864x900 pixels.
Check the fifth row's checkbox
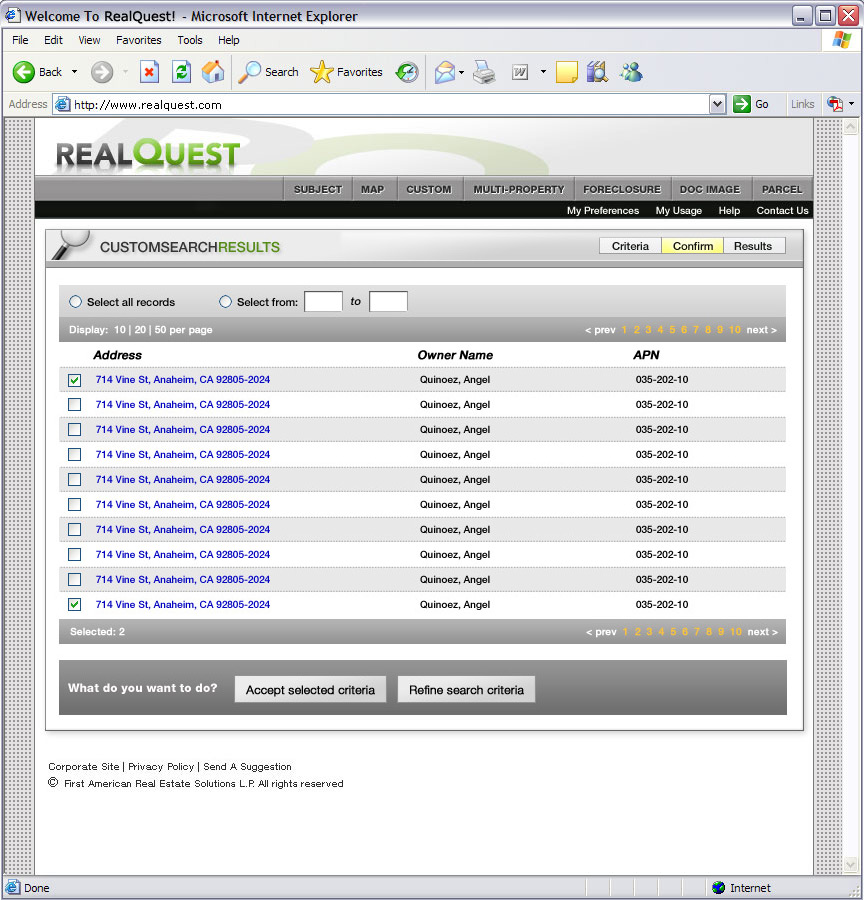[75, 479]
